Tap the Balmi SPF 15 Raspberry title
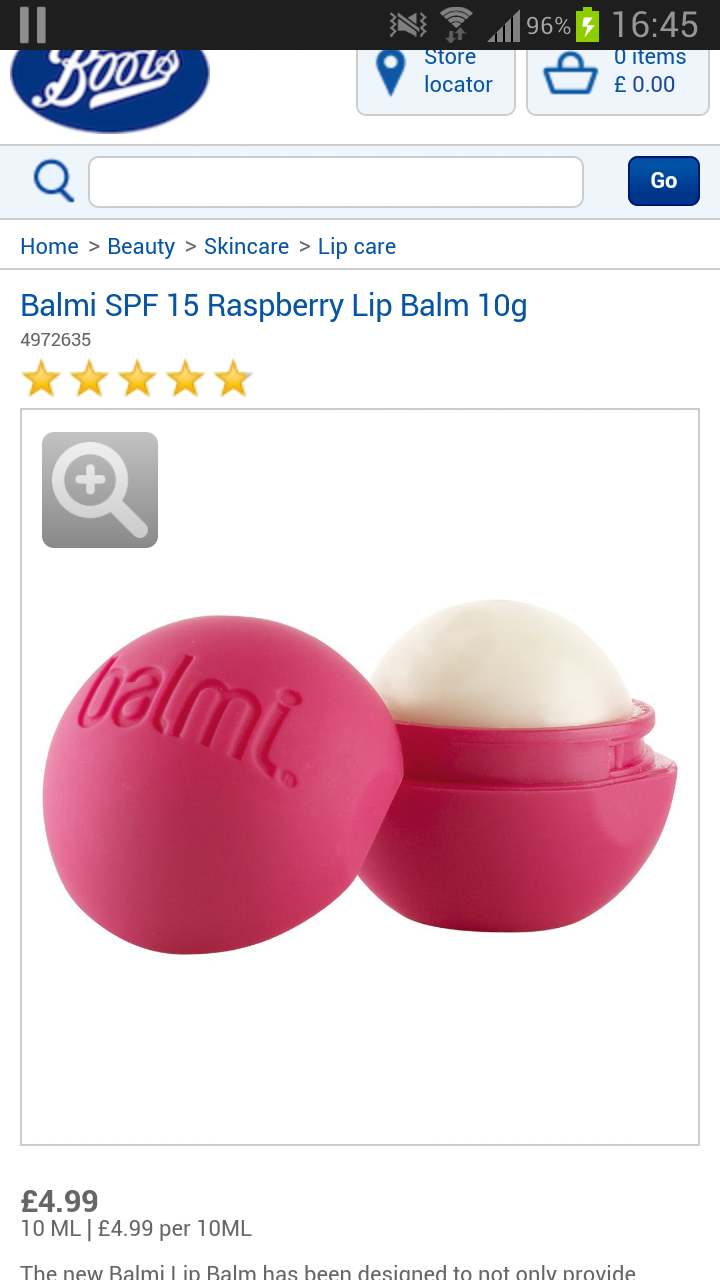Screen dimensions: 720x1280 274,305
